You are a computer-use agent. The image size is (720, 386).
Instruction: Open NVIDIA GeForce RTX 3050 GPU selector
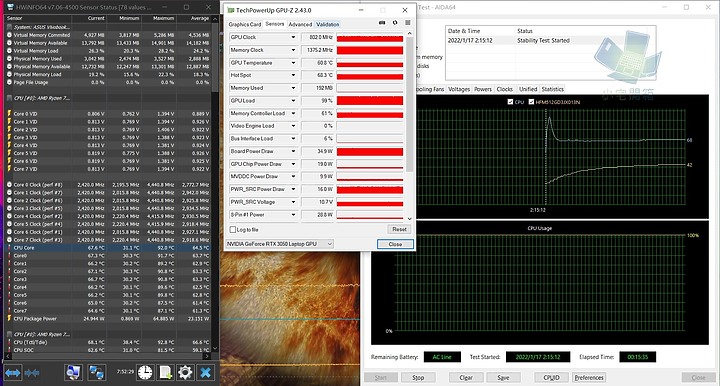click(x=279, y=244)
